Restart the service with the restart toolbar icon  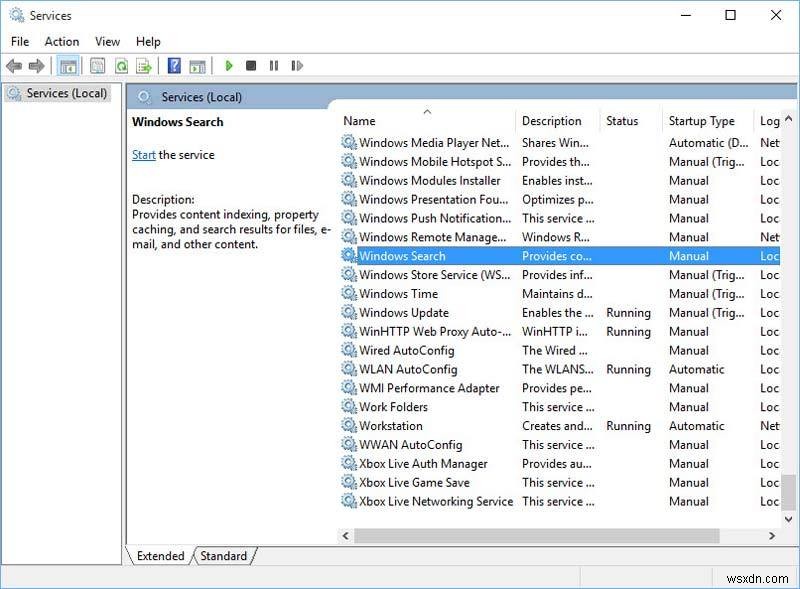297,66
